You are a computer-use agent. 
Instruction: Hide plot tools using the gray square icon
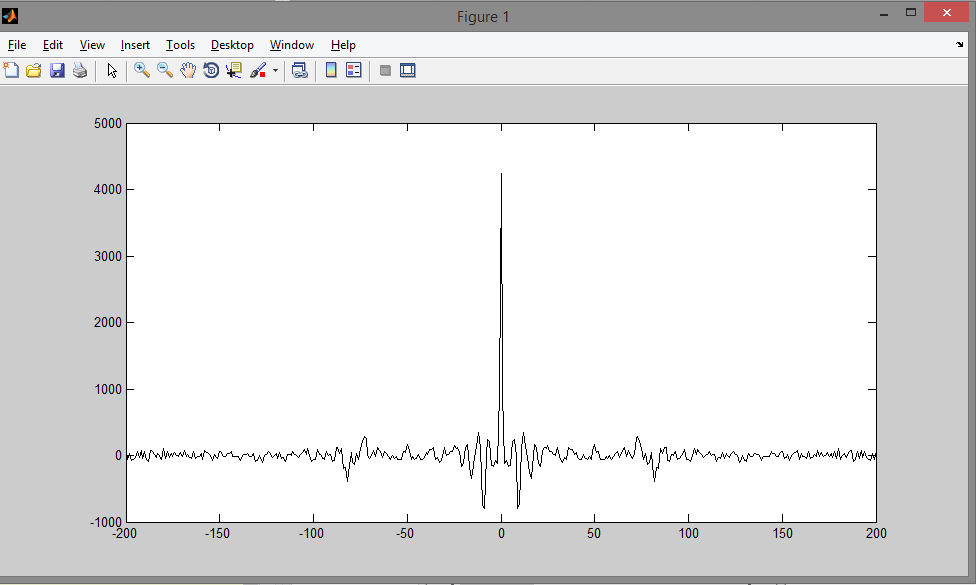pos(385,70)
